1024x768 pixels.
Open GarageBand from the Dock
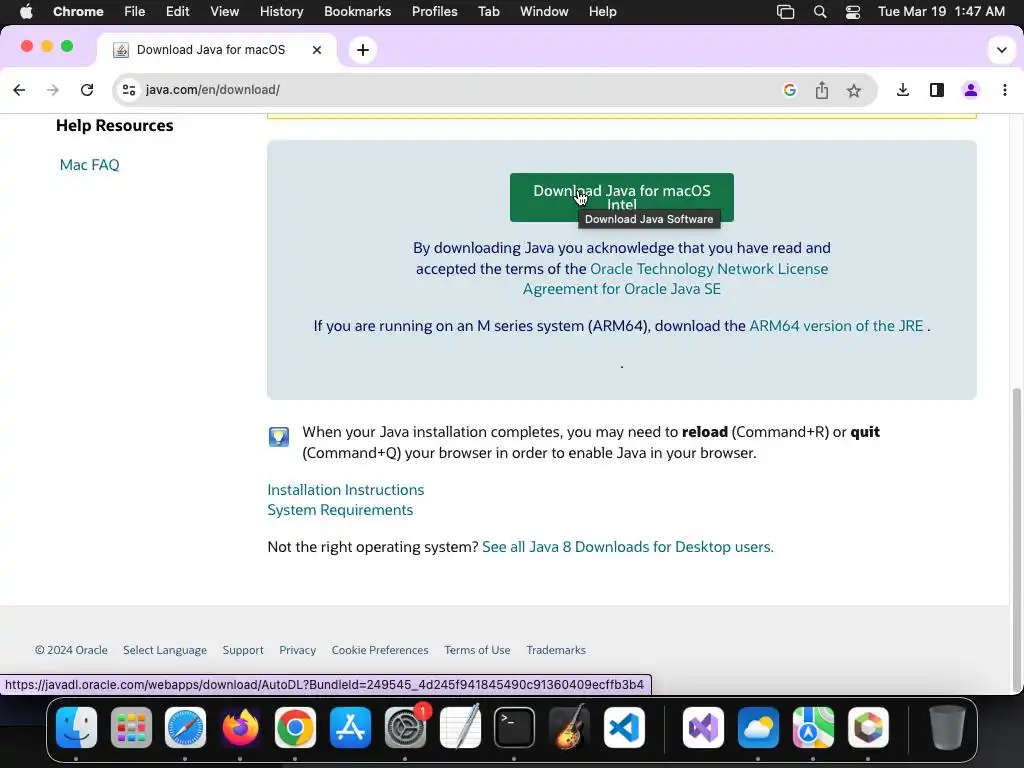click(569, 728)
